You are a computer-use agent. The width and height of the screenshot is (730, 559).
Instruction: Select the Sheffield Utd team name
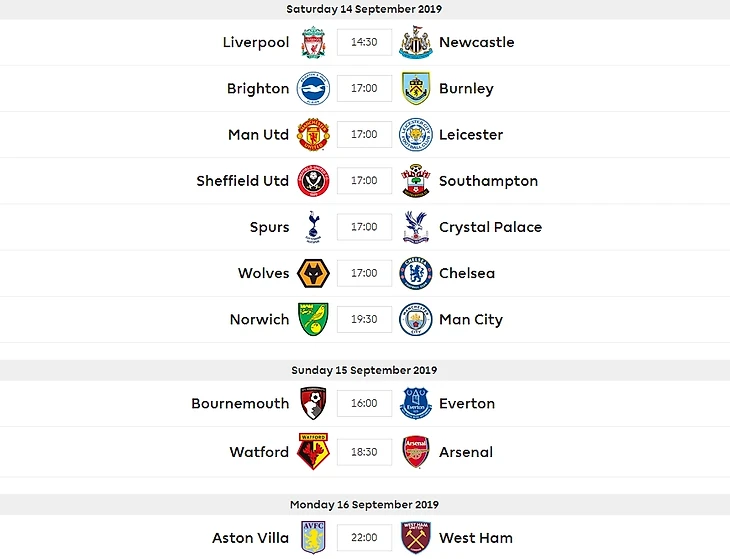[242, 181]
